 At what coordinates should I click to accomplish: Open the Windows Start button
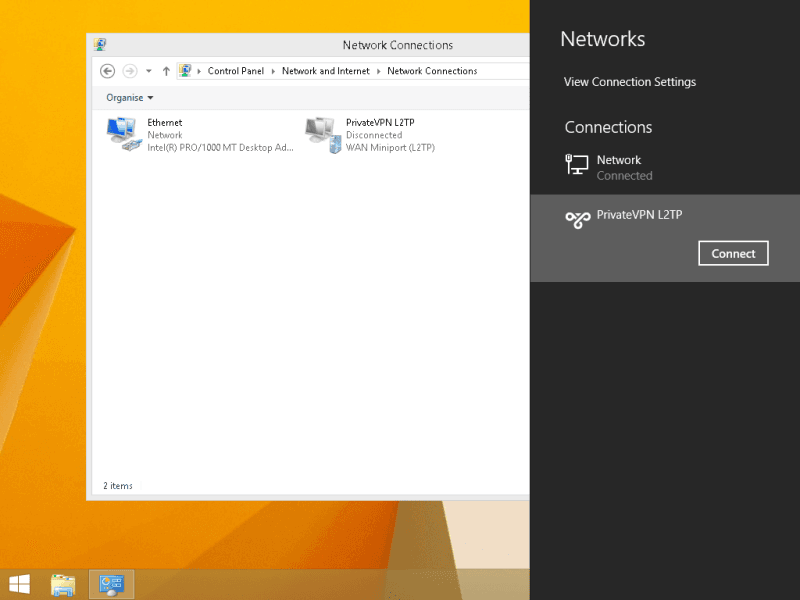pyautogui.click(x=19, y=583)
